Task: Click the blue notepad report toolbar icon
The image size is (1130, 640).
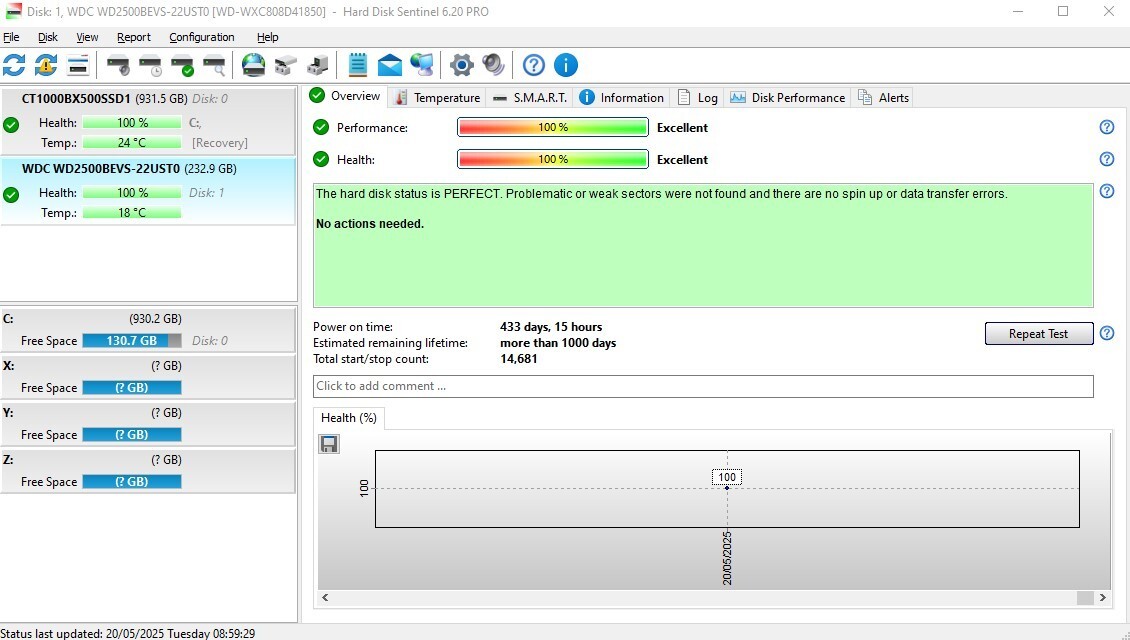Action: click(x=357, y=66)
